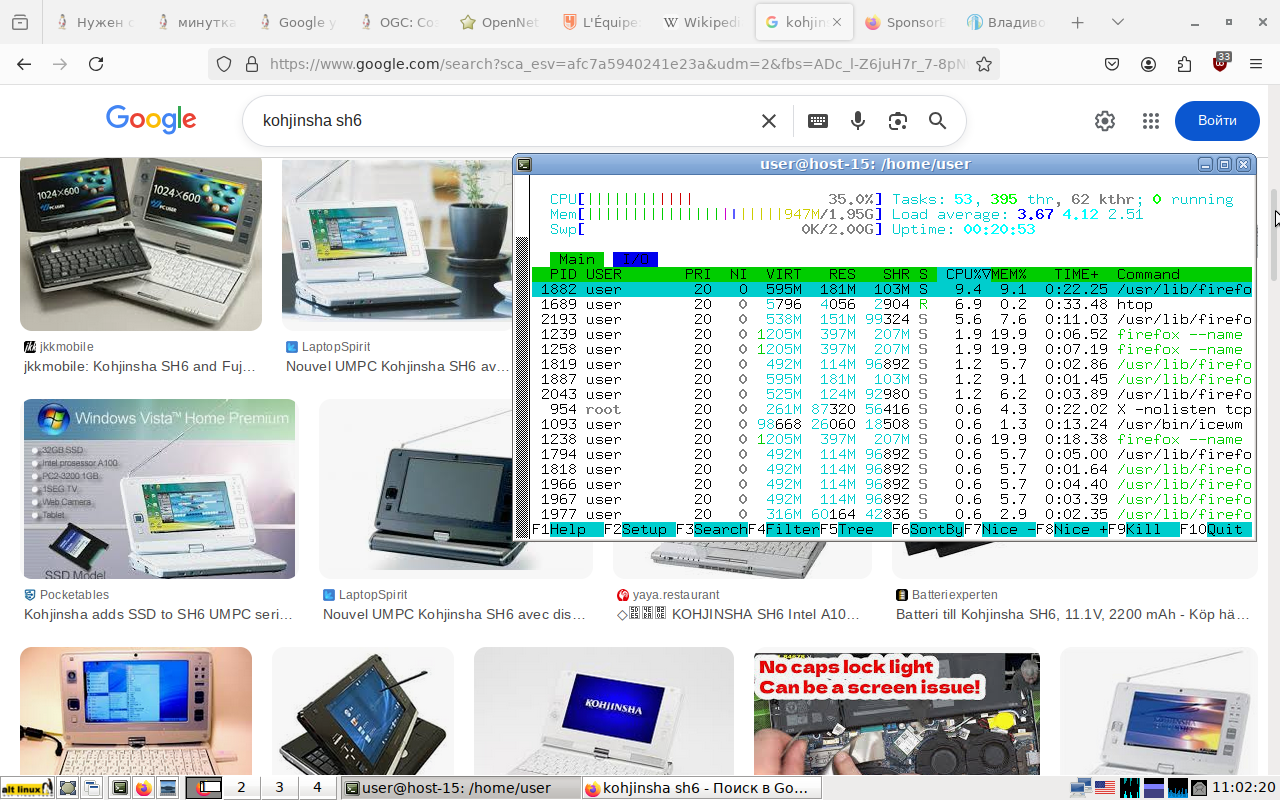Switch to the L'Équipe tab
This screenshot has height=800, width=1280.
tap(600, 22)
